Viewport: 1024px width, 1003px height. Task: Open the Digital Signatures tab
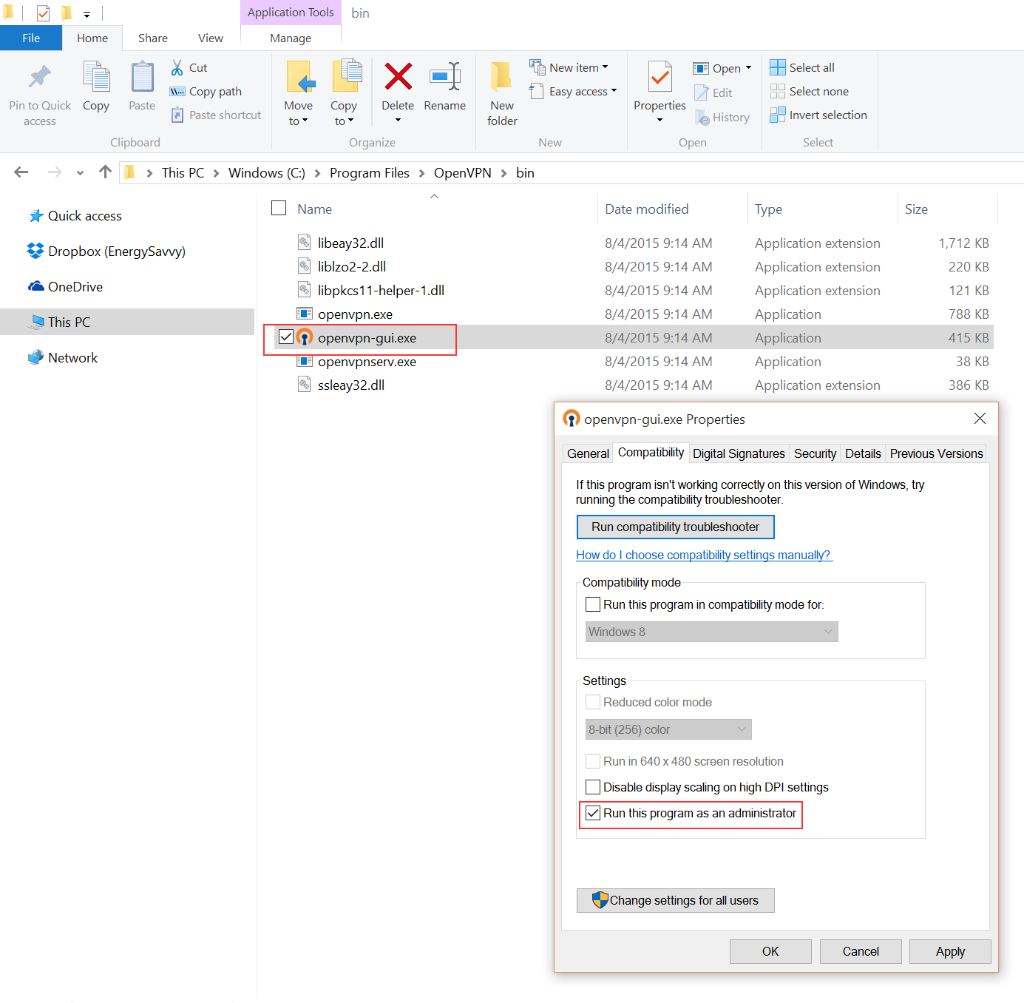tap(739, 453)
